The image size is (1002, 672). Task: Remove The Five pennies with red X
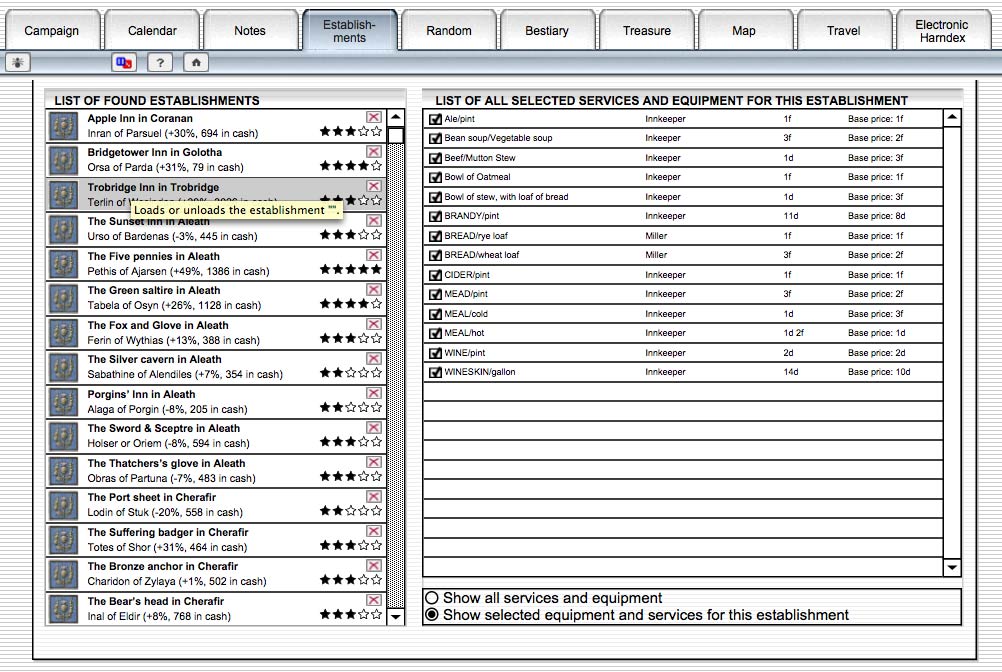(x=374, y=255)
